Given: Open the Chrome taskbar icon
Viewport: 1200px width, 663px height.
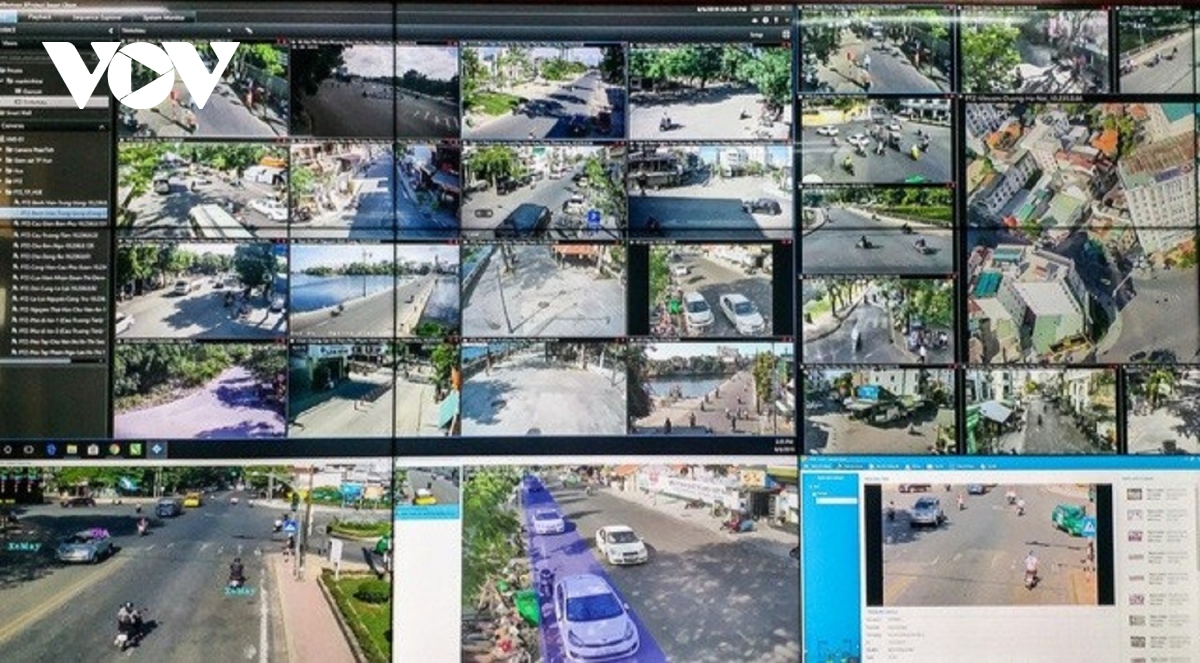Looking at the screenshot, I should [x=114, y=449].
